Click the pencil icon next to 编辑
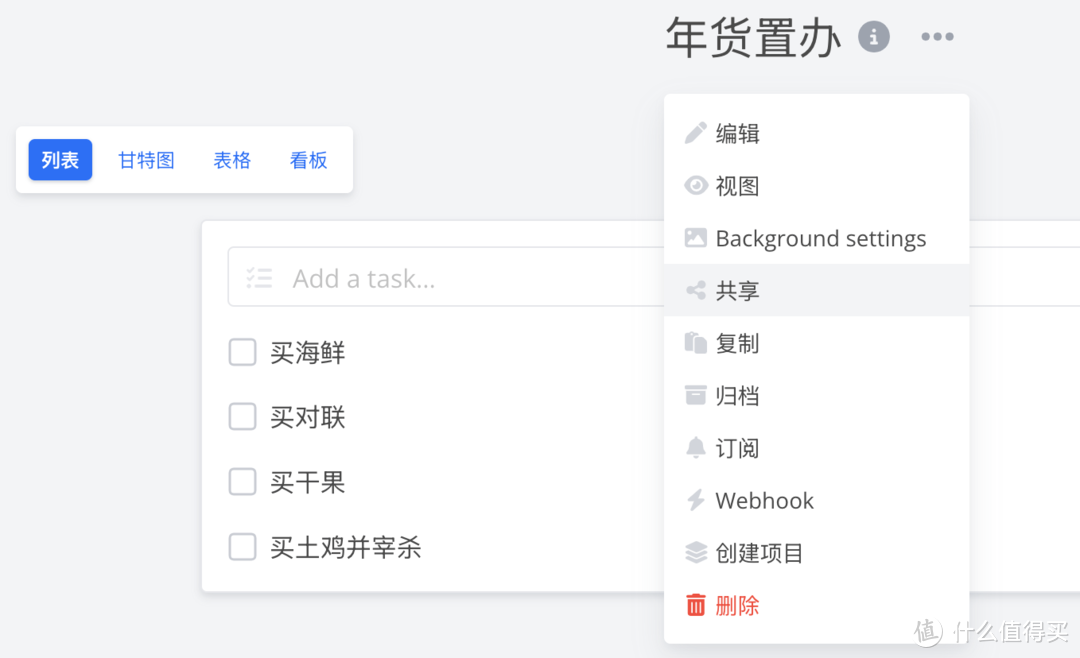 pos(697,132)
